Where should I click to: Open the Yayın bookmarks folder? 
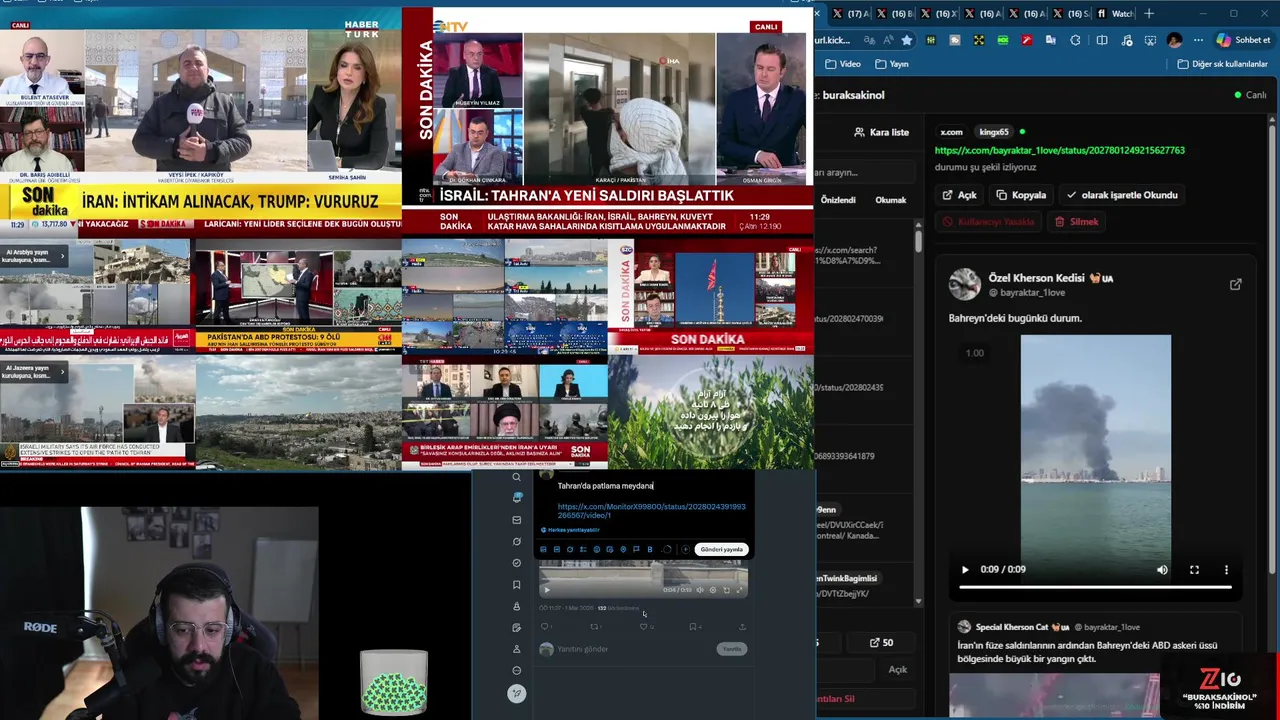coord(892,64)
